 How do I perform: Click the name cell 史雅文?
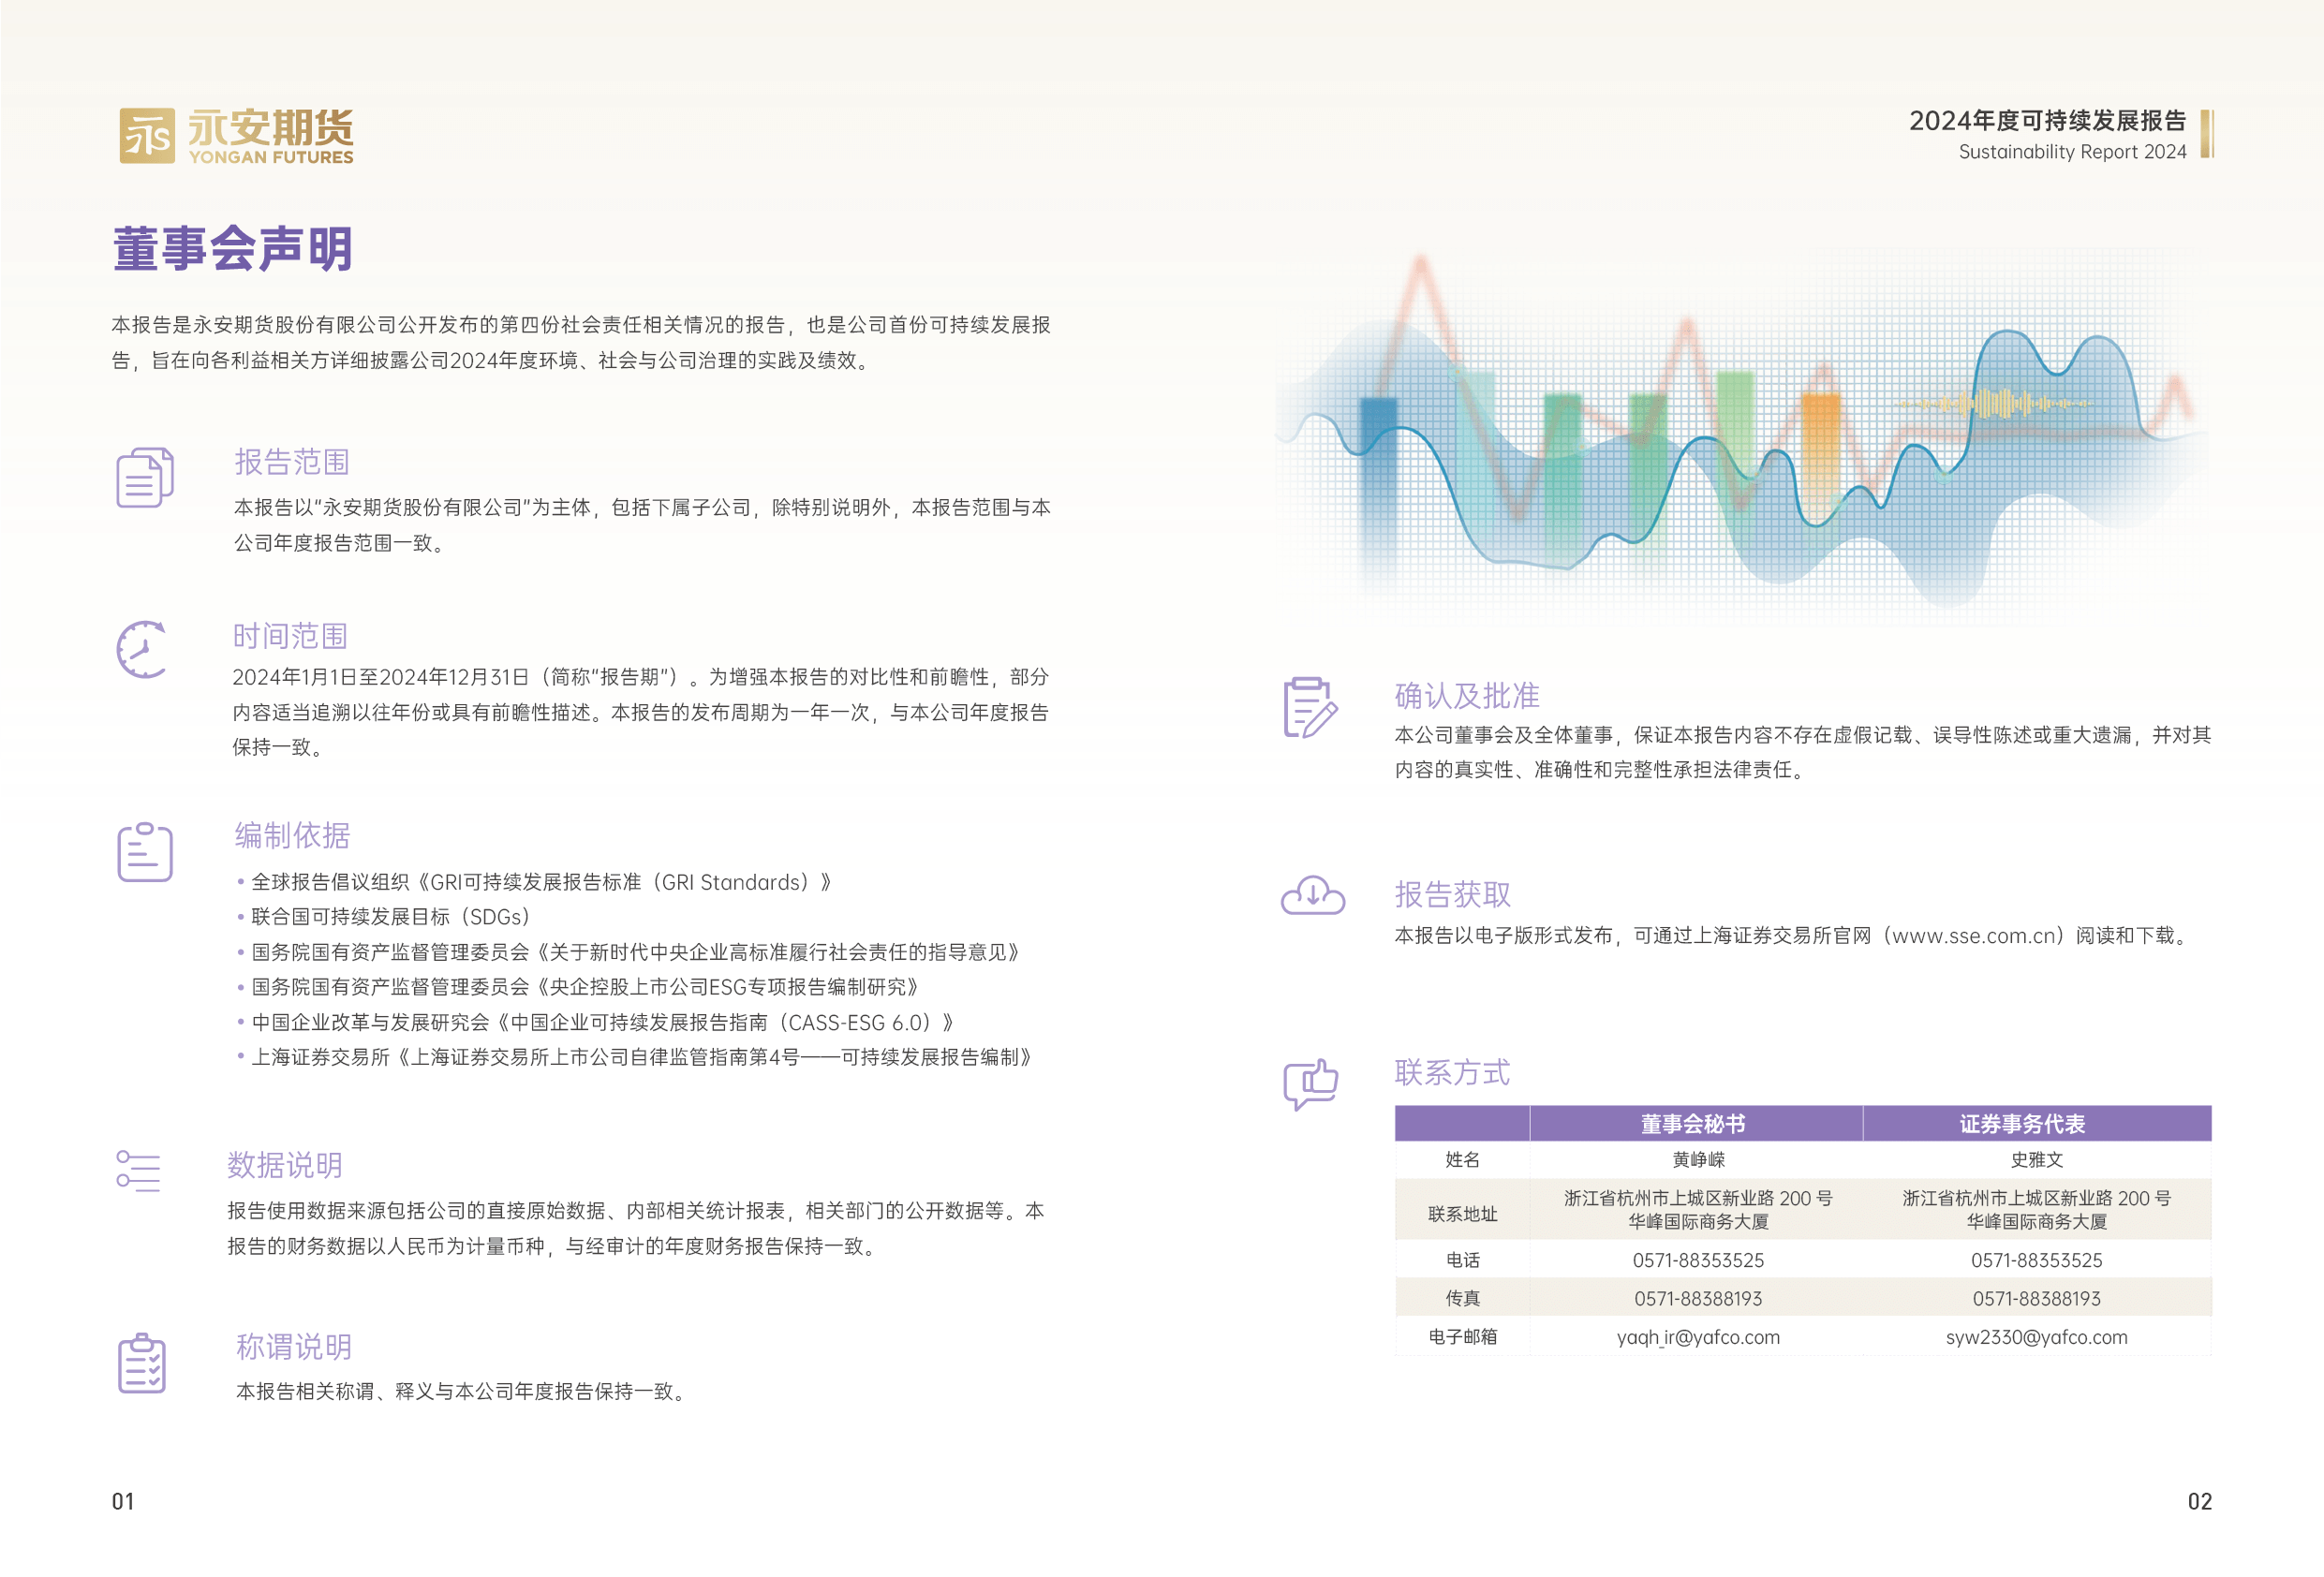click(2036, 1160)
